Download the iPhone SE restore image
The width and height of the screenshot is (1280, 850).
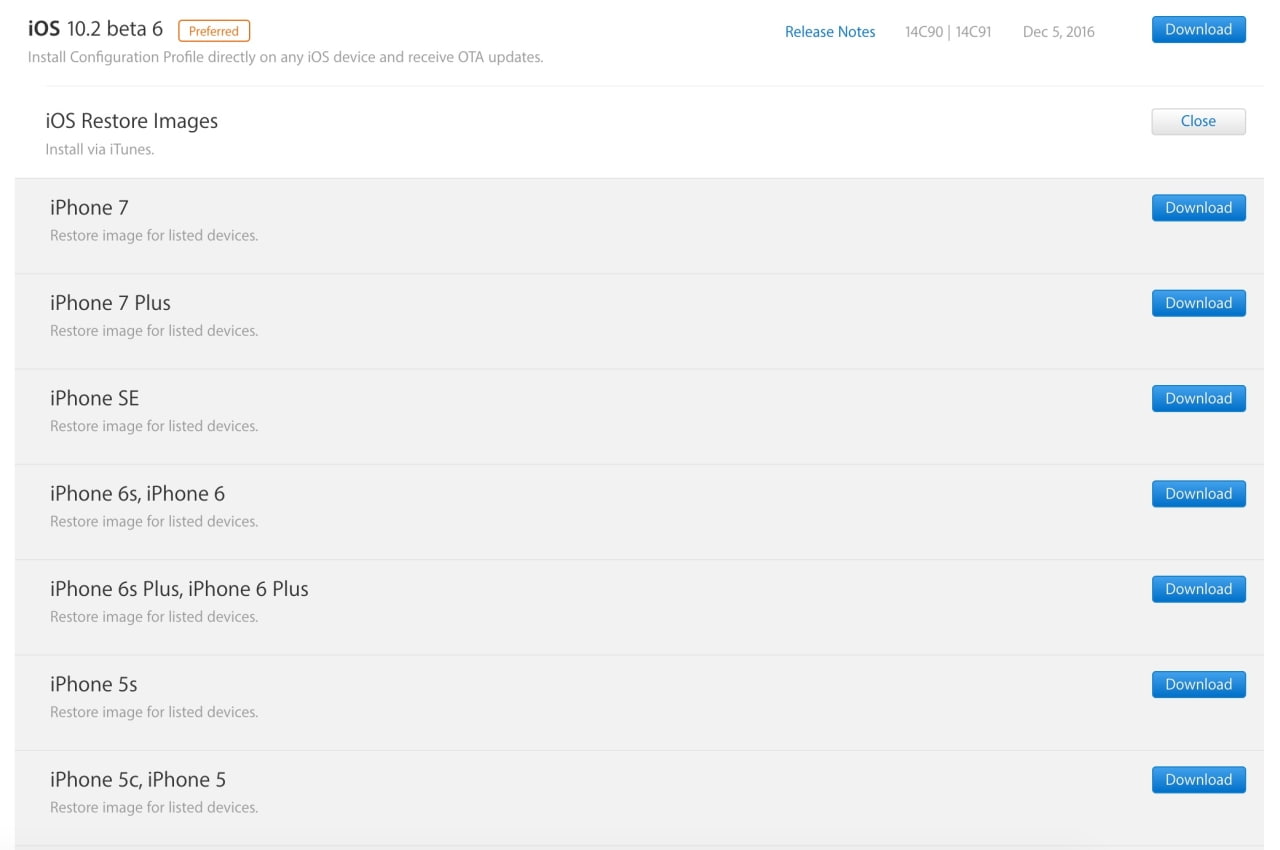point(1198,398)
